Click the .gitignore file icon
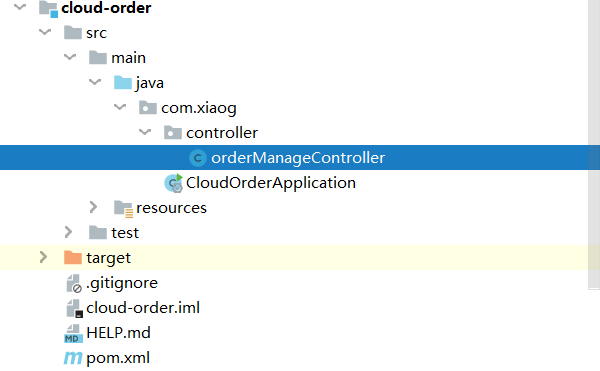 tap(73, 283)
